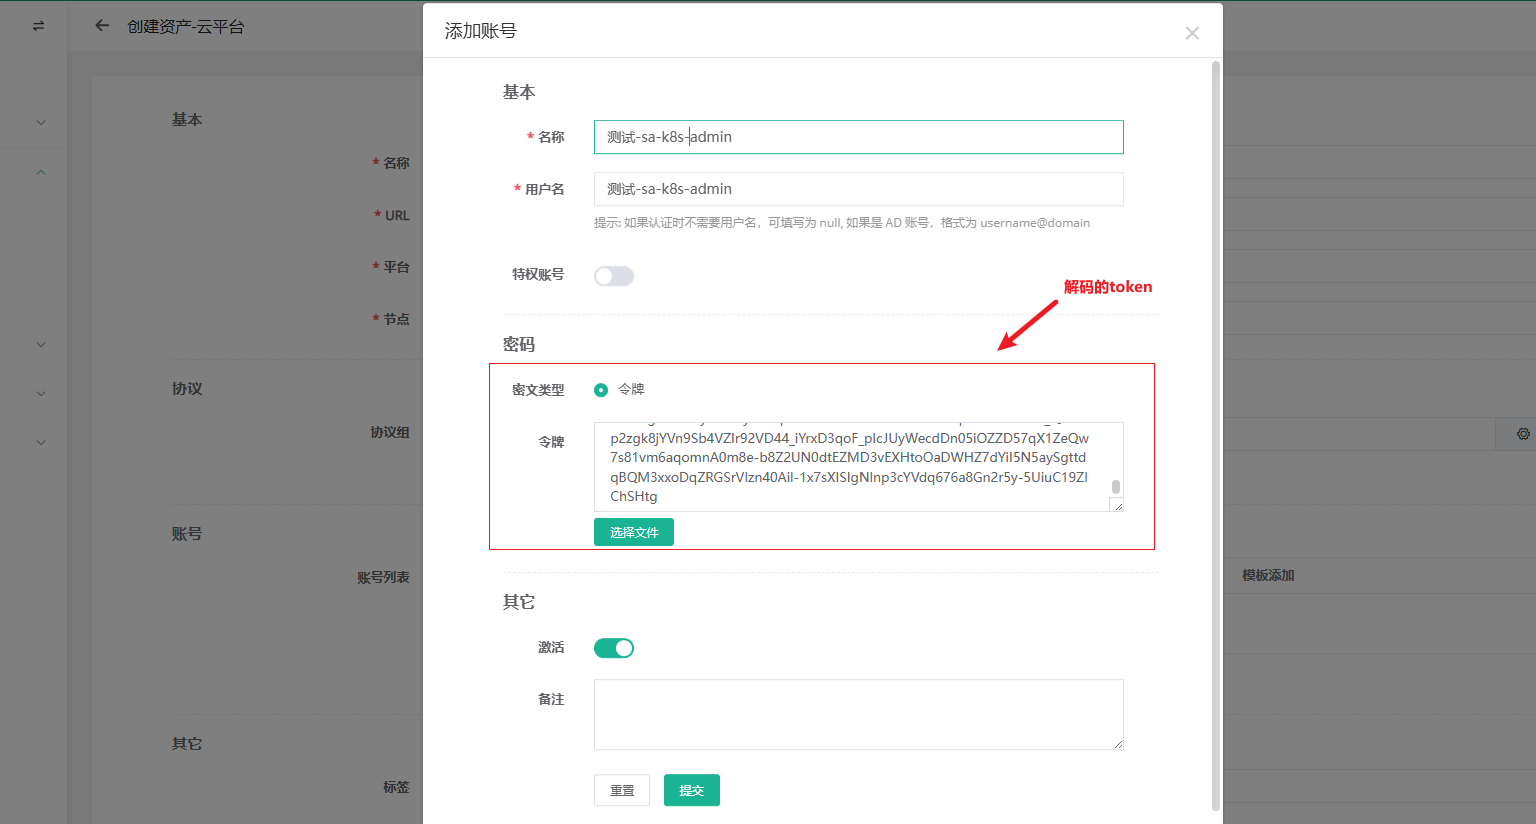
Task: Click into the 用户名 input field
Action: (x=859, y=189)
